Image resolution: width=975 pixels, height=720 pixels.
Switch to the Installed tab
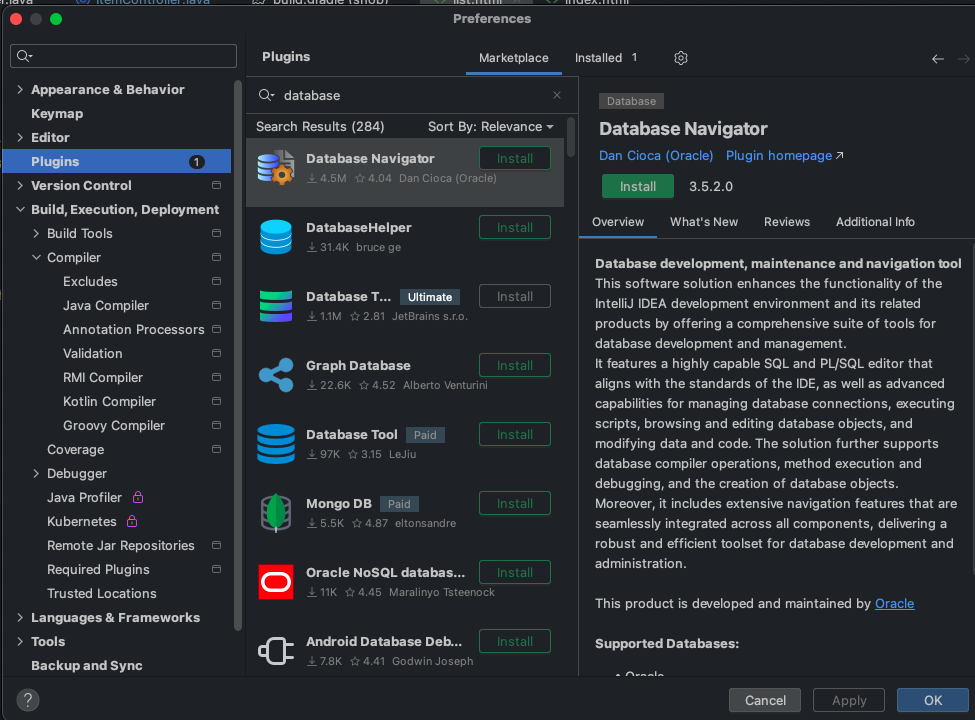(x=606, y=58)
